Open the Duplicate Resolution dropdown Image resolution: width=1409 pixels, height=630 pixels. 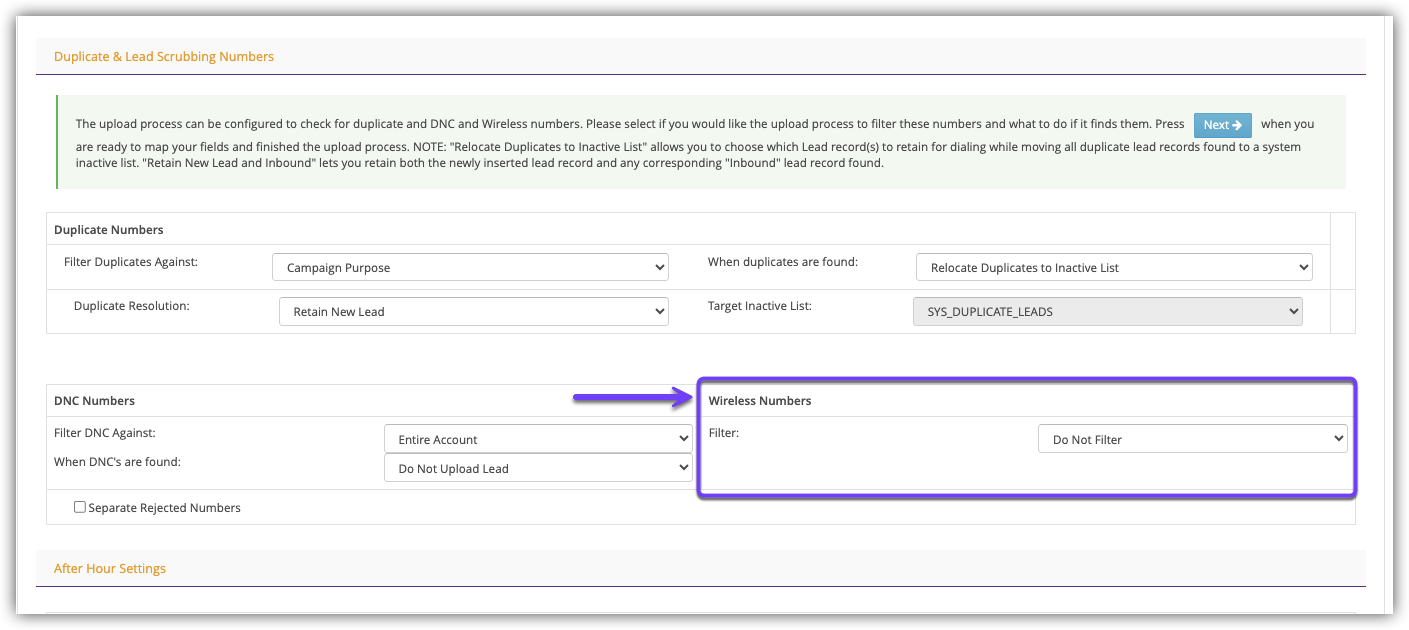[x=473, y=312]
